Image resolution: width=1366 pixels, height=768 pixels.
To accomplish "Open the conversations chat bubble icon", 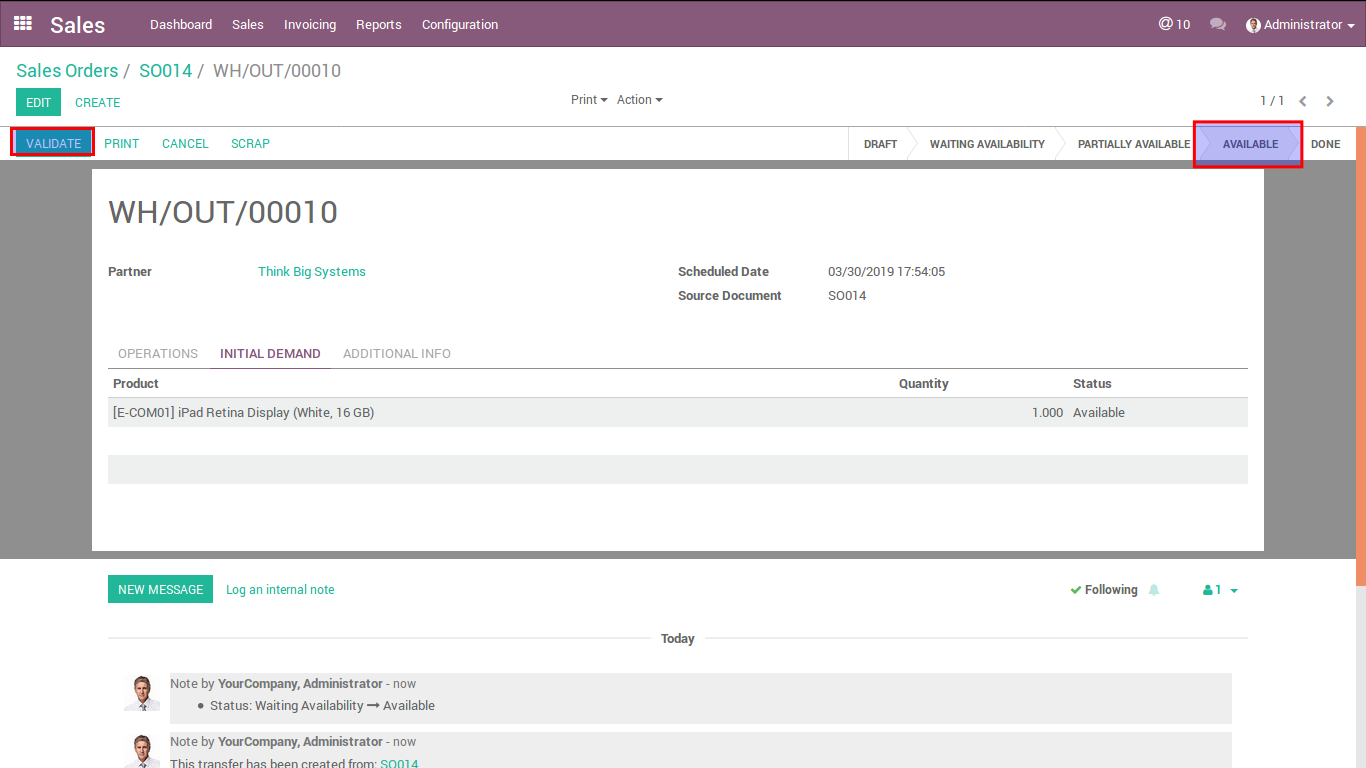I will (x=1217, y=24).
